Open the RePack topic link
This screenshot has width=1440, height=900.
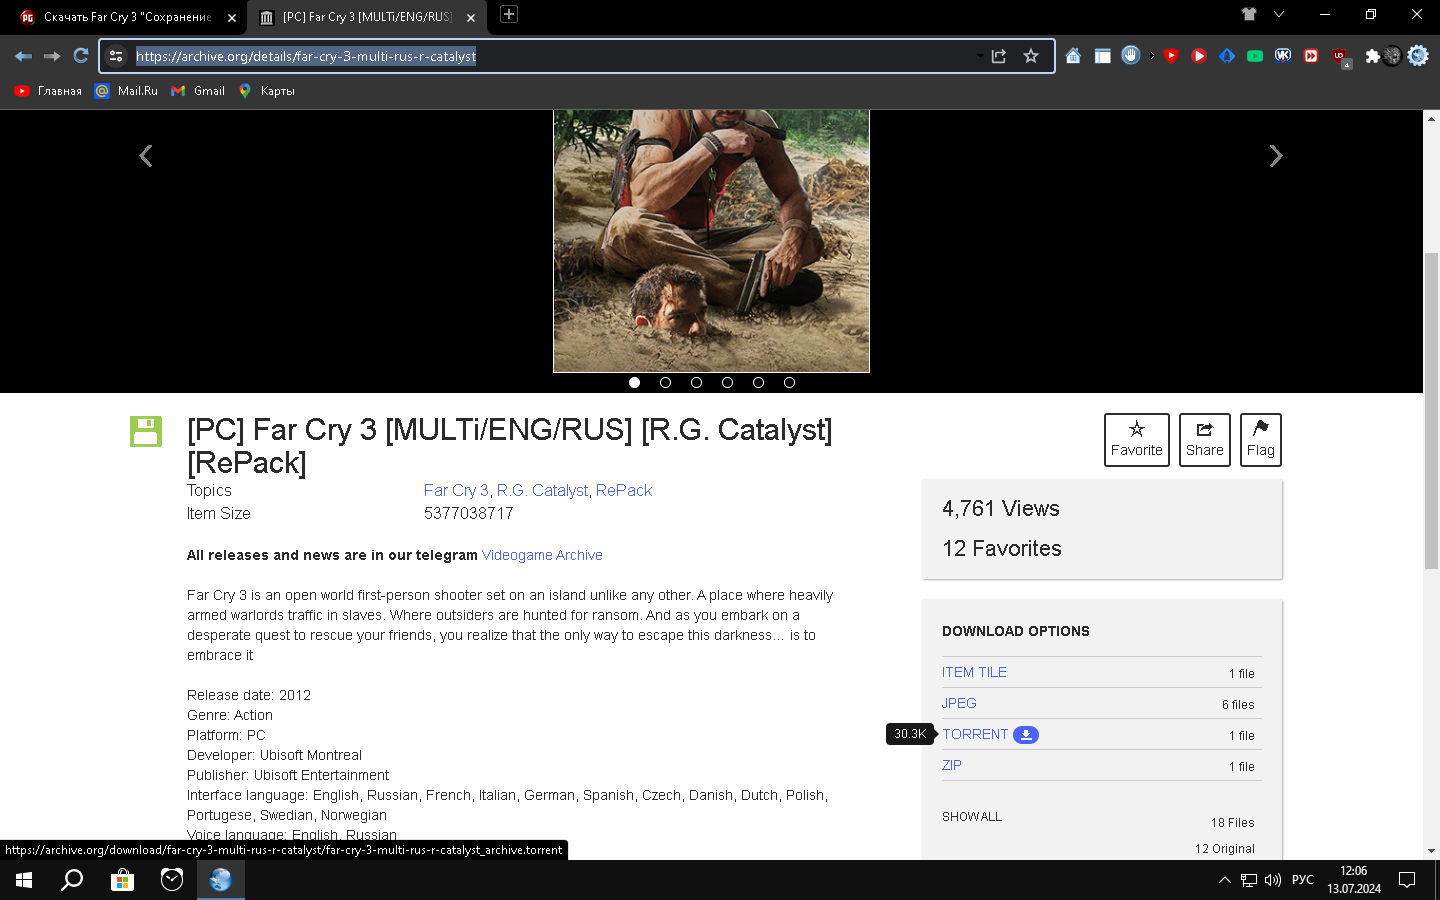click(624, 490)
